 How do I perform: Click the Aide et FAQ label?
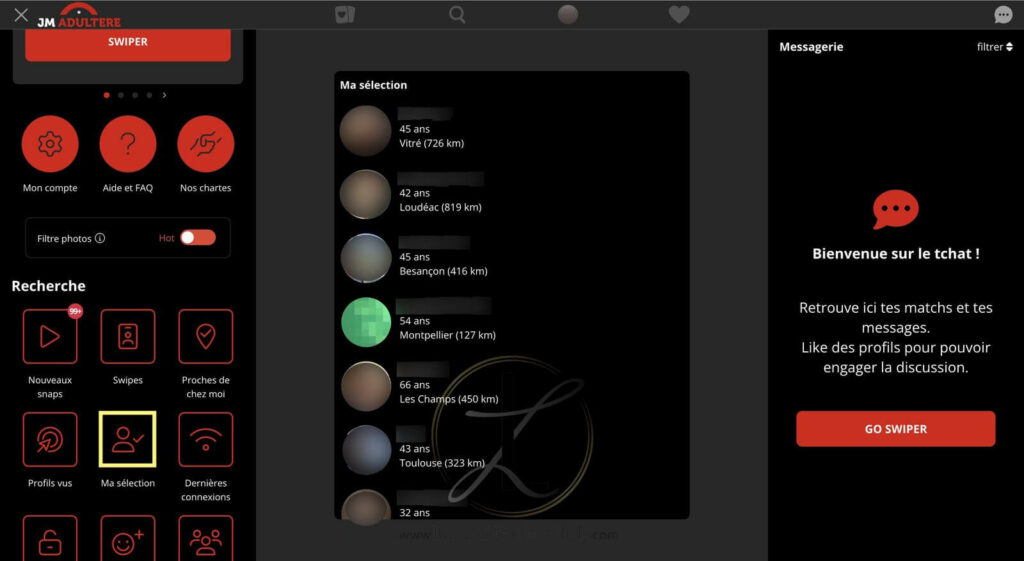[127, 188]
